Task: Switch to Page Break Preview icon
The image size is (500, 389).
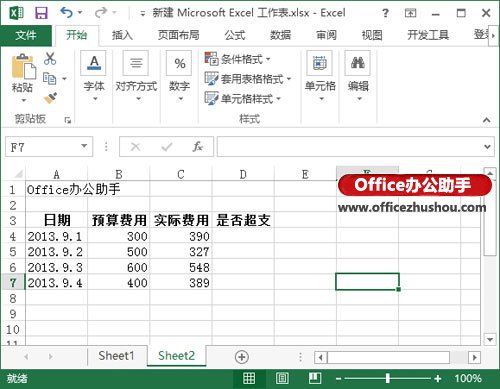Action: point(314,378)
